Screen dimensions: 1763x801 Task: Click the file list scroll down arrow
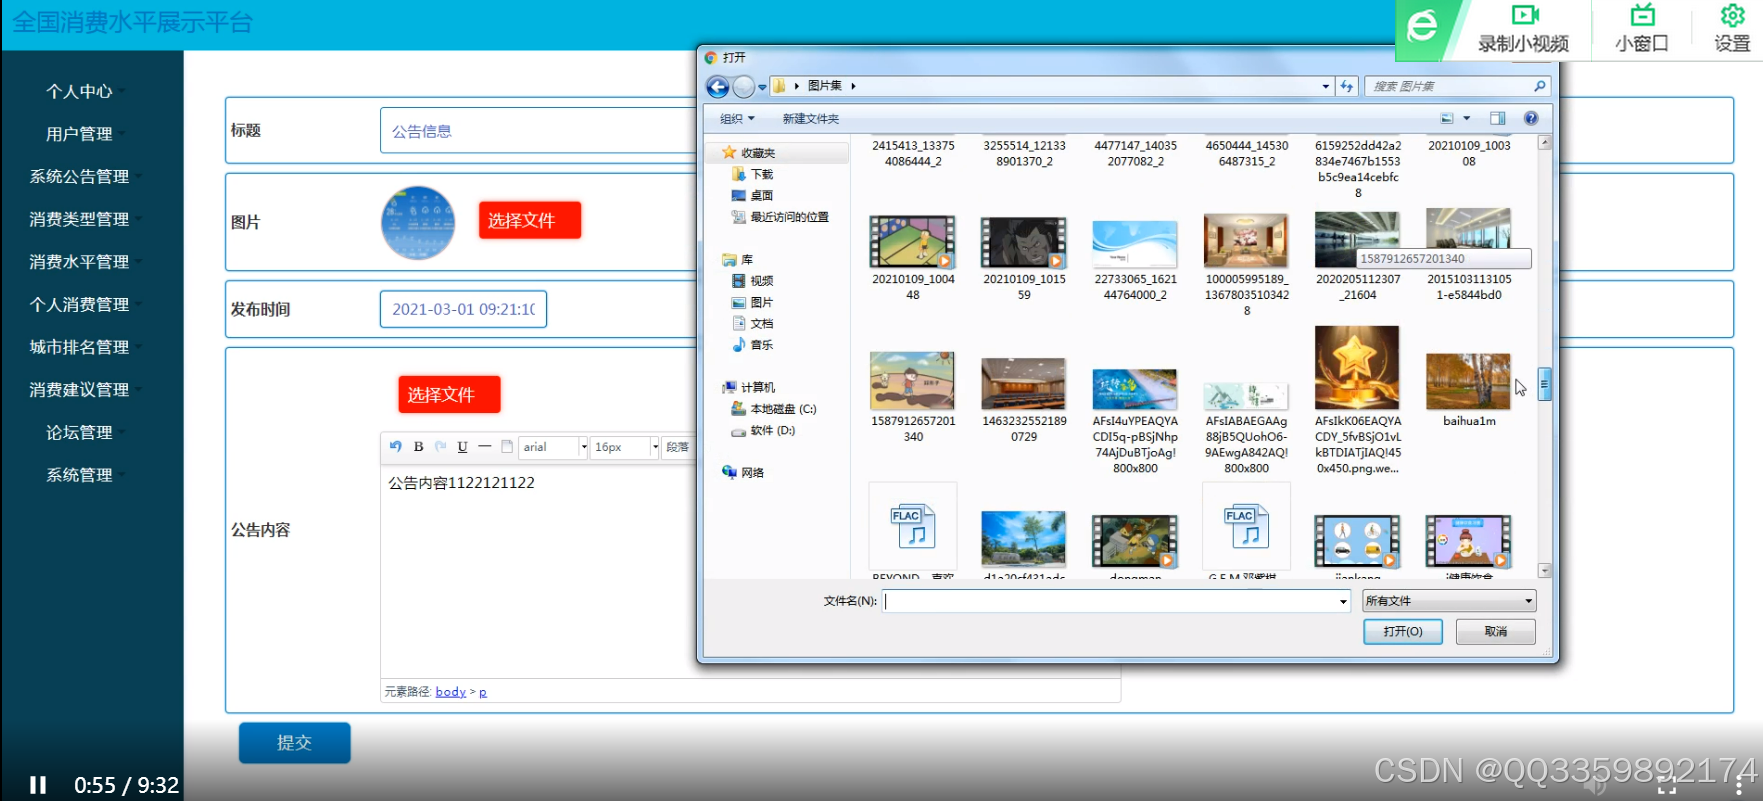(x=1545, y=571)
